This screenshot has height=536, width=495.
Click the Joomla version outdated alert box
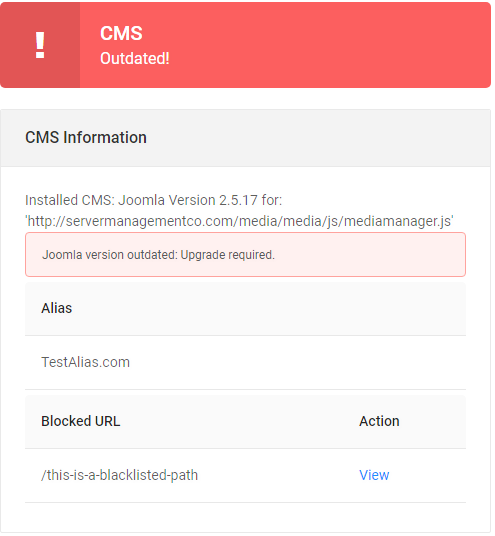(x=245, y=255)
